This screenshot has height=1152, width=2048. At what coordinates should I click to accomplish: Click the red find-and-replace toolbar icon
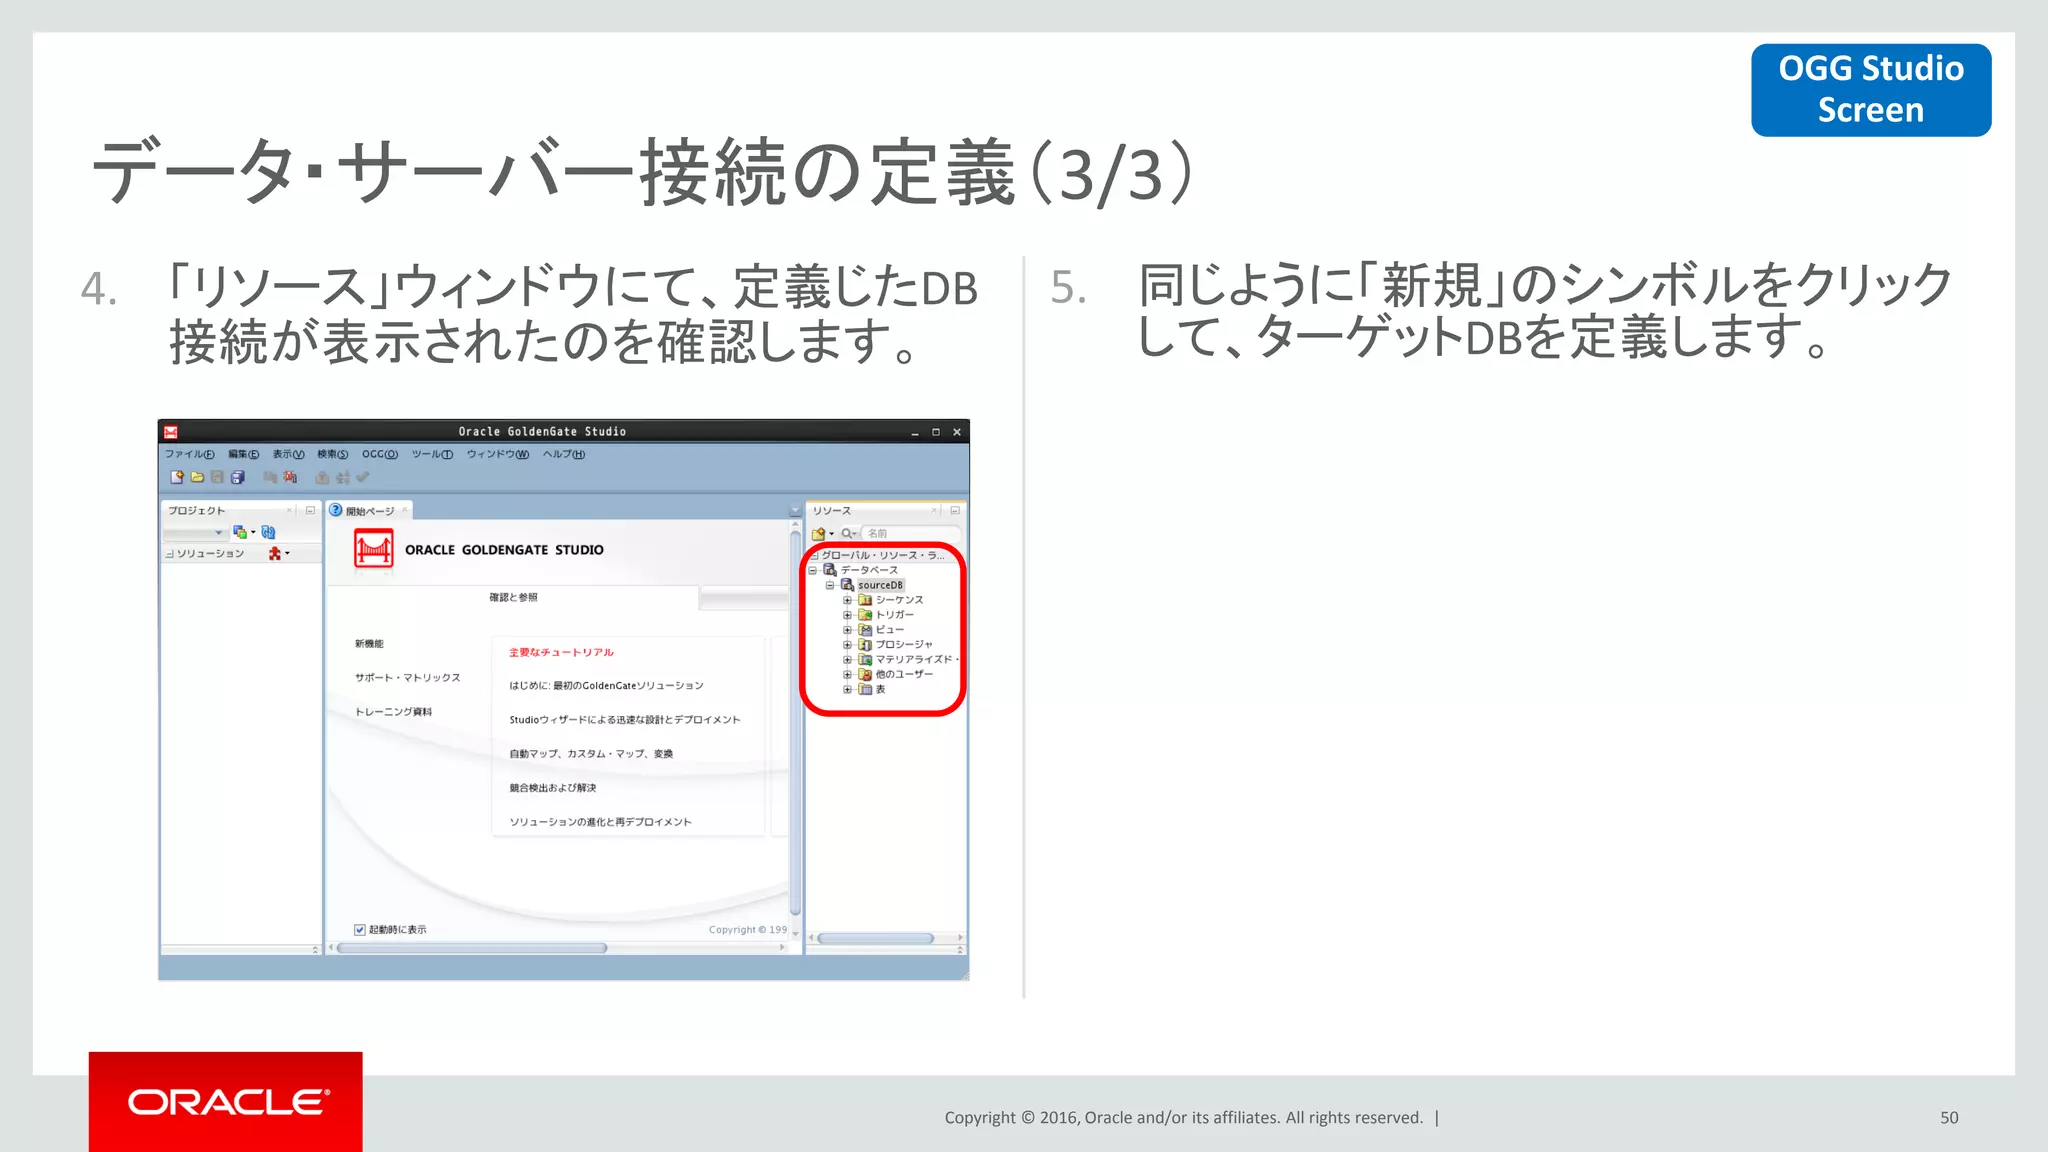pos(290,477)
